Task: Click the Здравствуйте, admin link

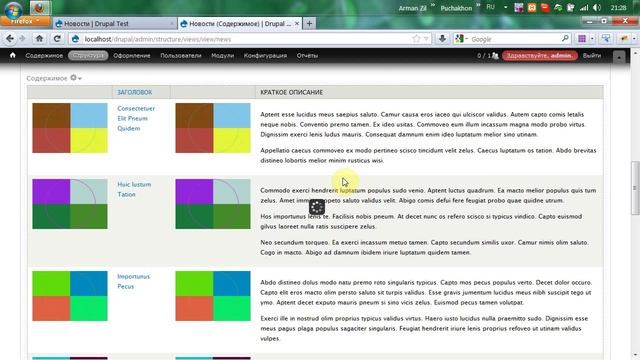Action: point(540,56)
